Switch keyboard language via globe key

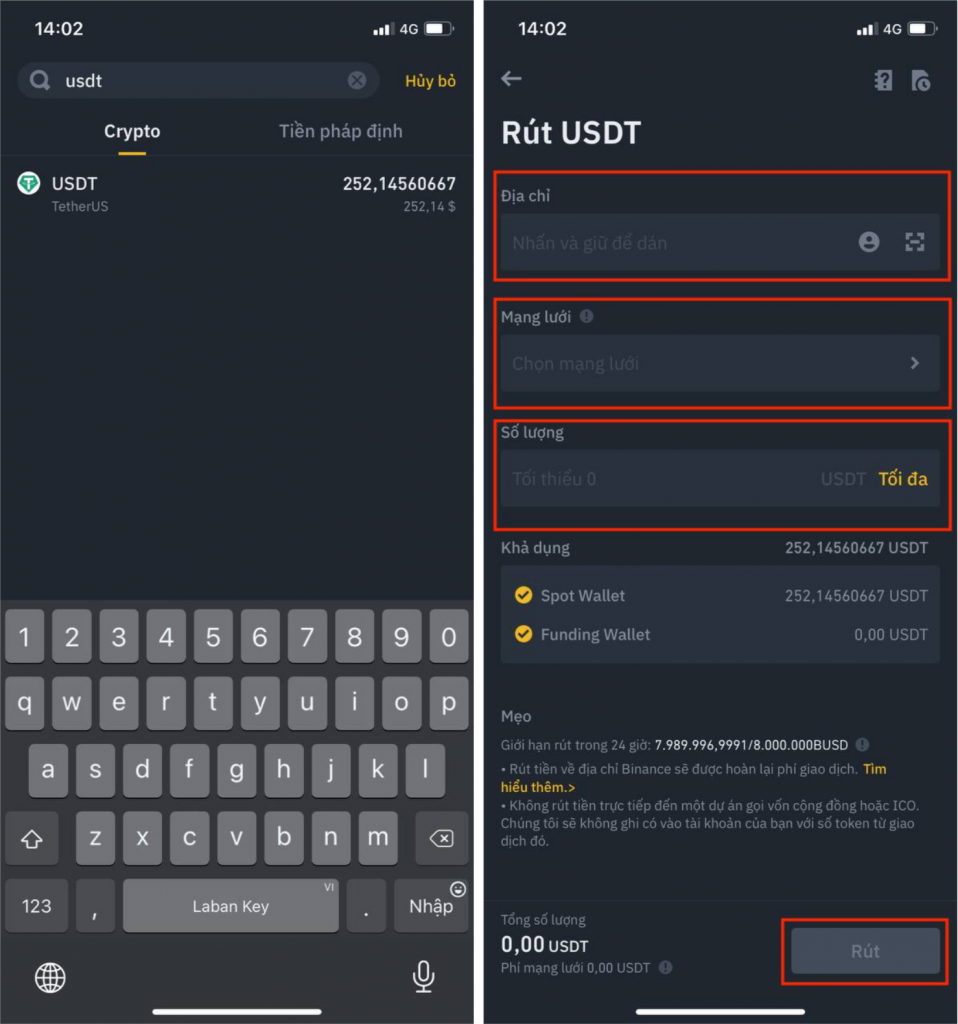coord(50,977)
